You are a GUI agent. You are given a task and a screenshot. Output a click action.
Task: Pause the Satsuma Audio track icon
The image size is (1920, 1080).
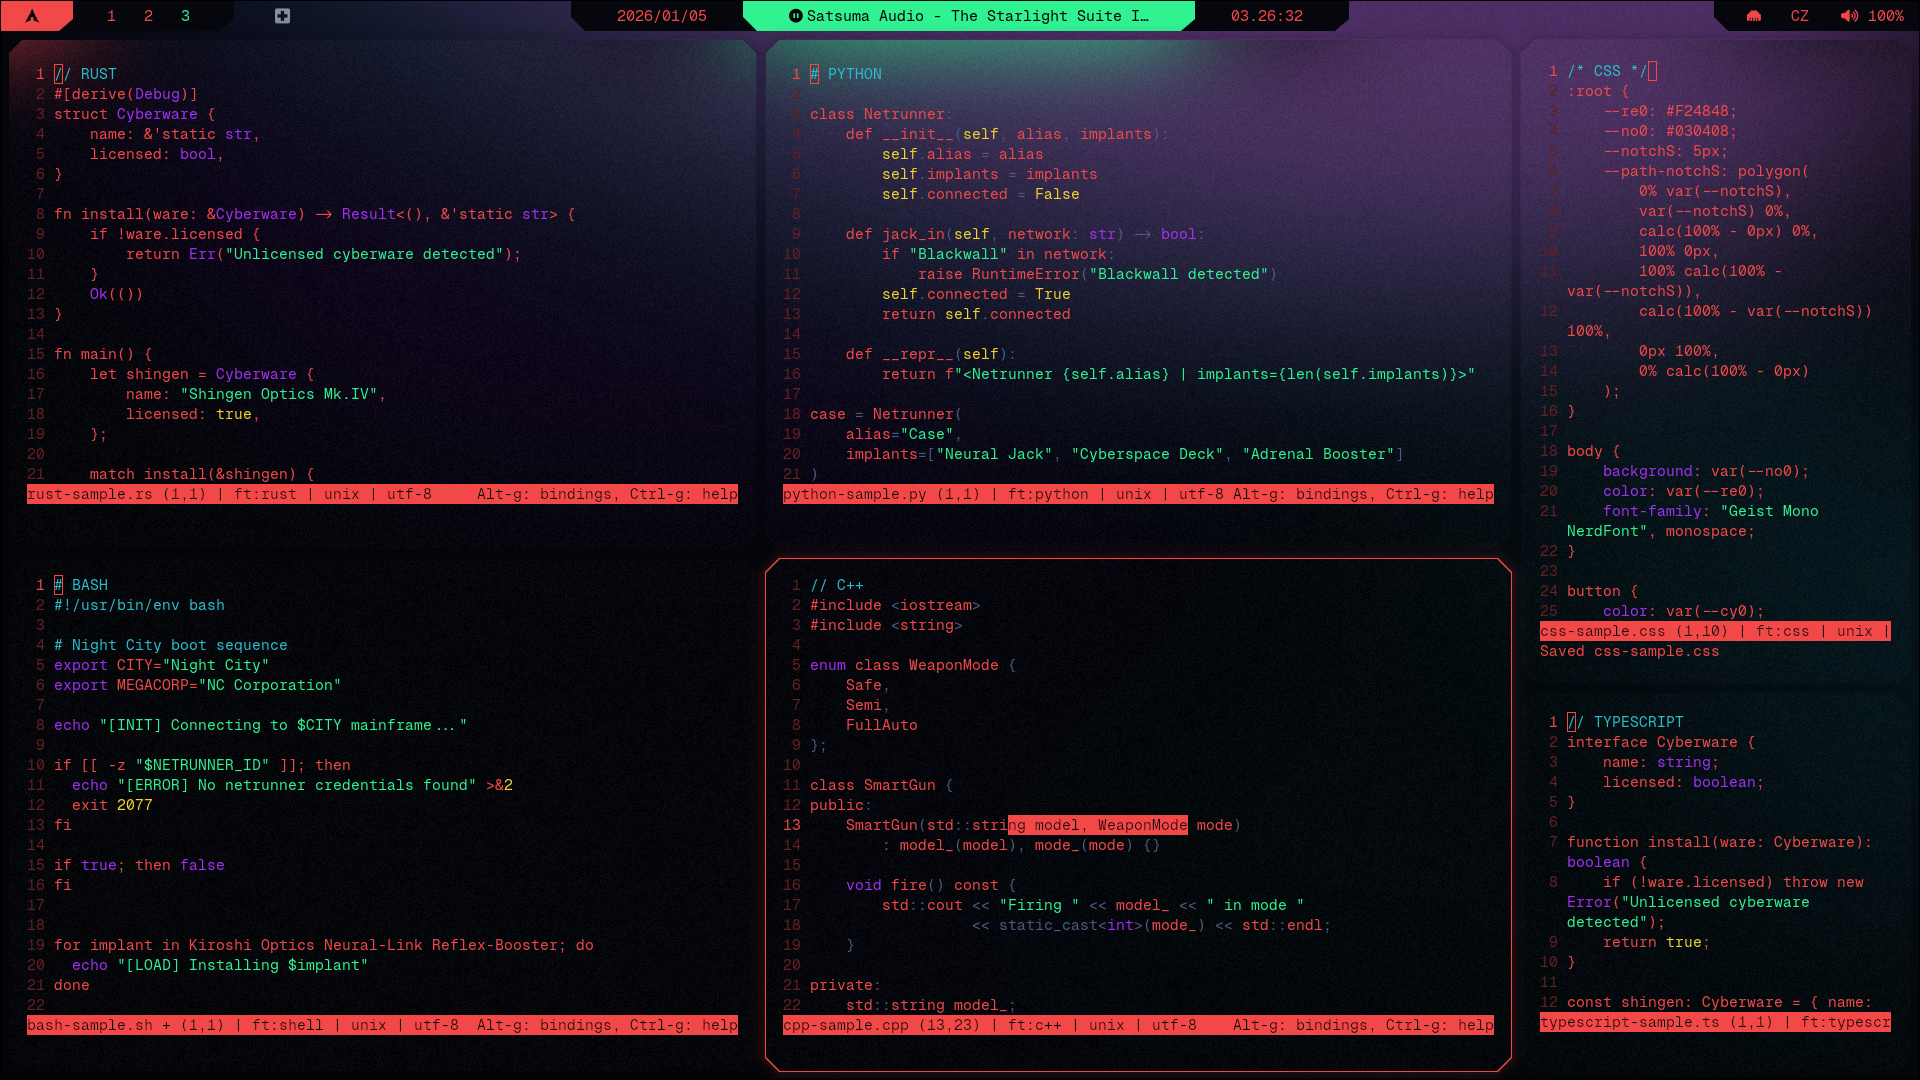[x=796, y=16]
